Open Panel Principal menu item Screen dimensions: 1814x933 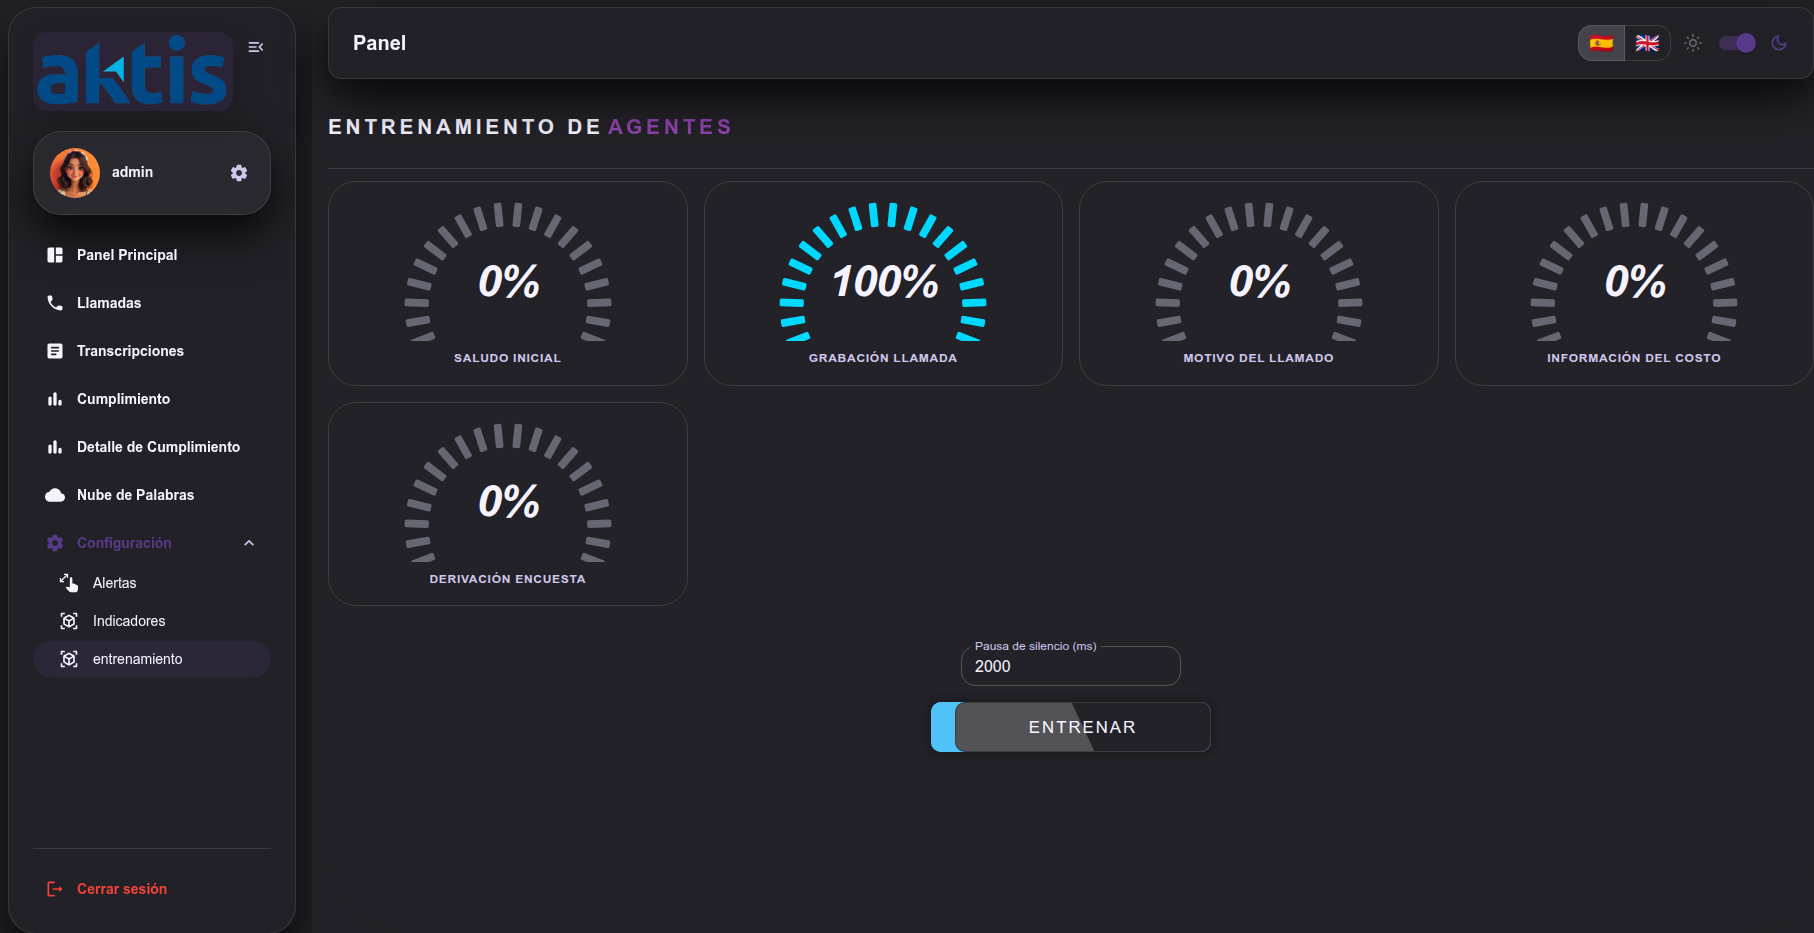(x=152, y=255)
